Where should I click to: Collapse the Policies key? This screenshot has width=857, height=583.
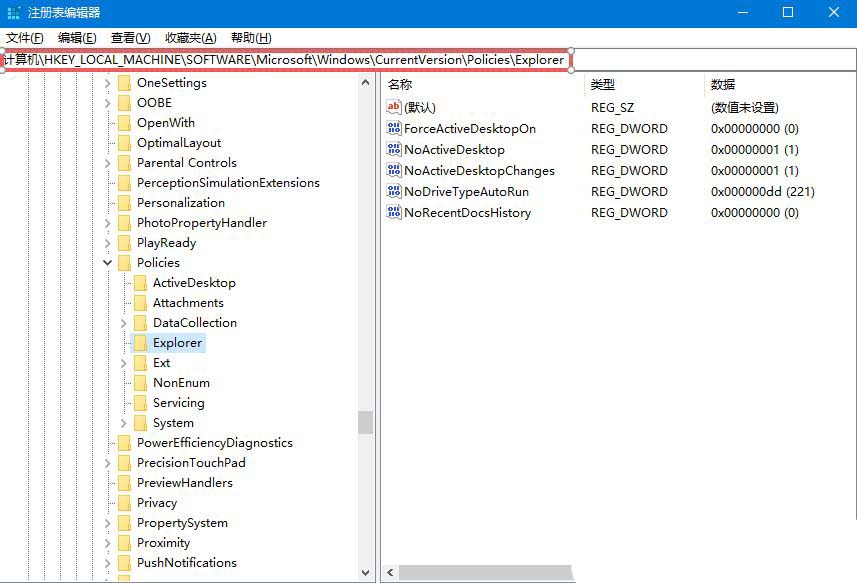pos(107,262)
